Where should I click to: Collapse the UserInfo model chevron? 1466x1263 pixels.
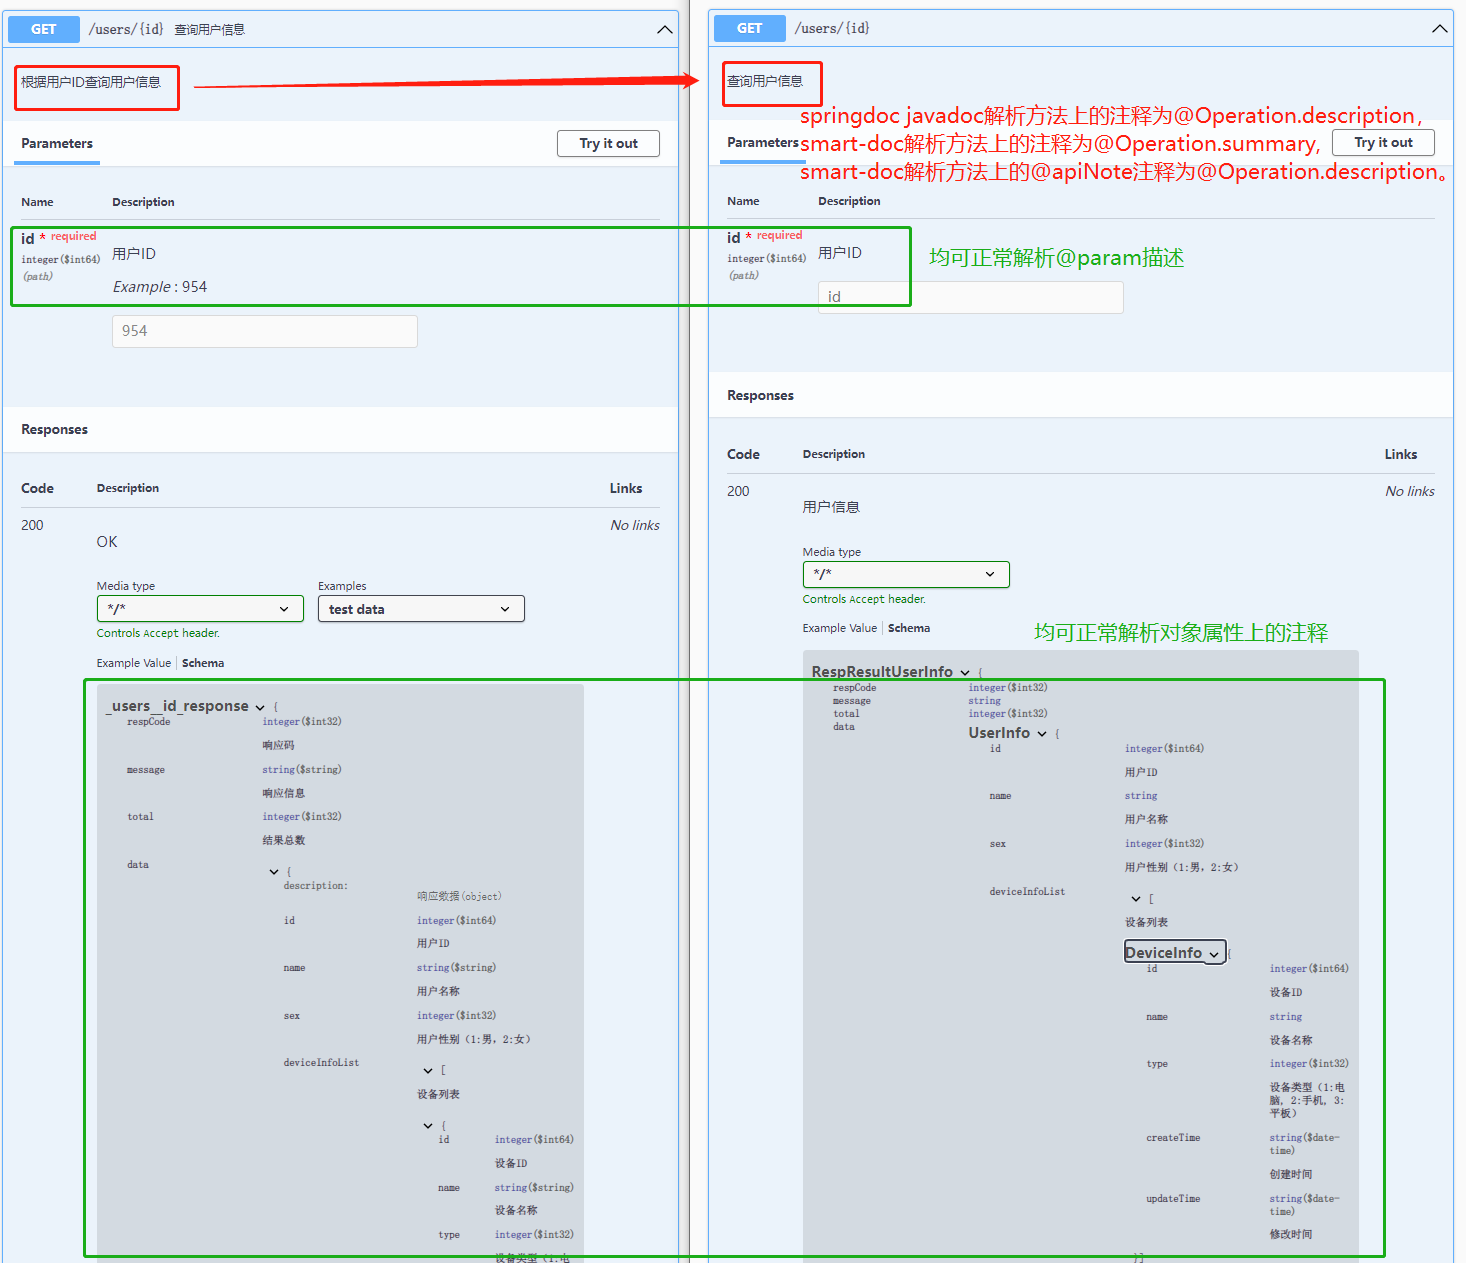coord(1042,734)
